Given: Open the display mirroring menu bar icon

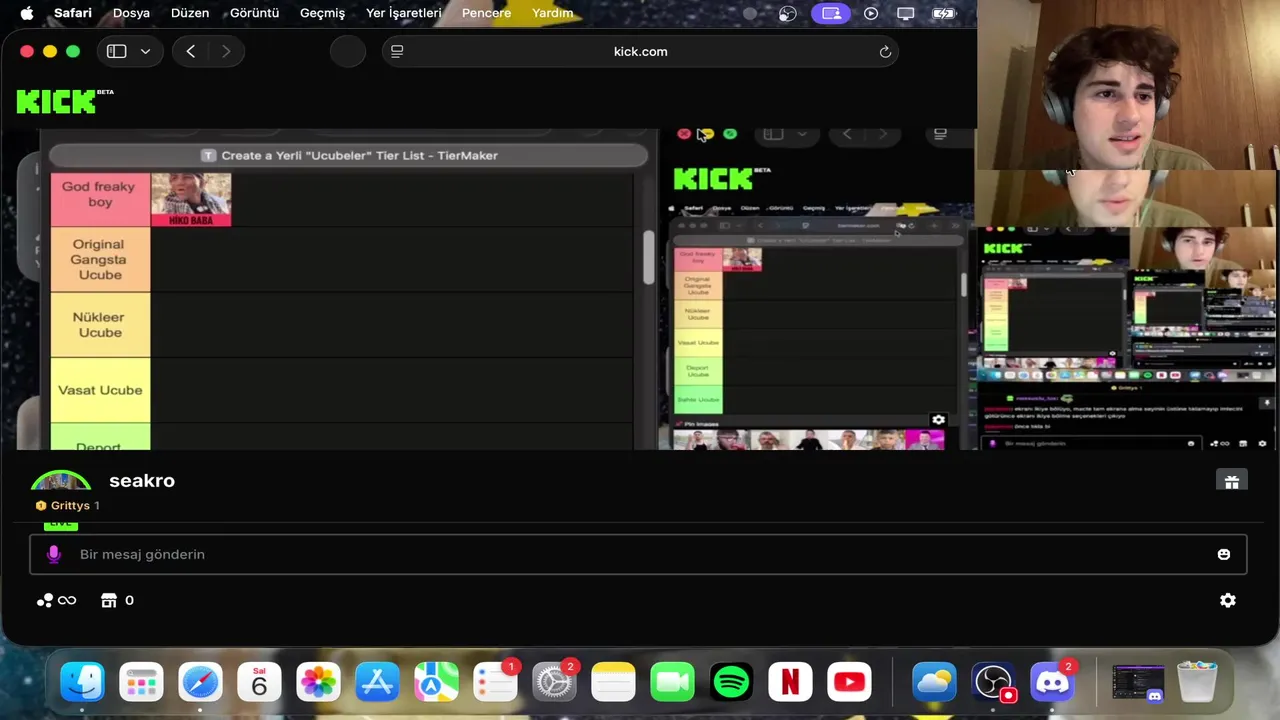Looking at the screenshot, I should tap(906, 13).
